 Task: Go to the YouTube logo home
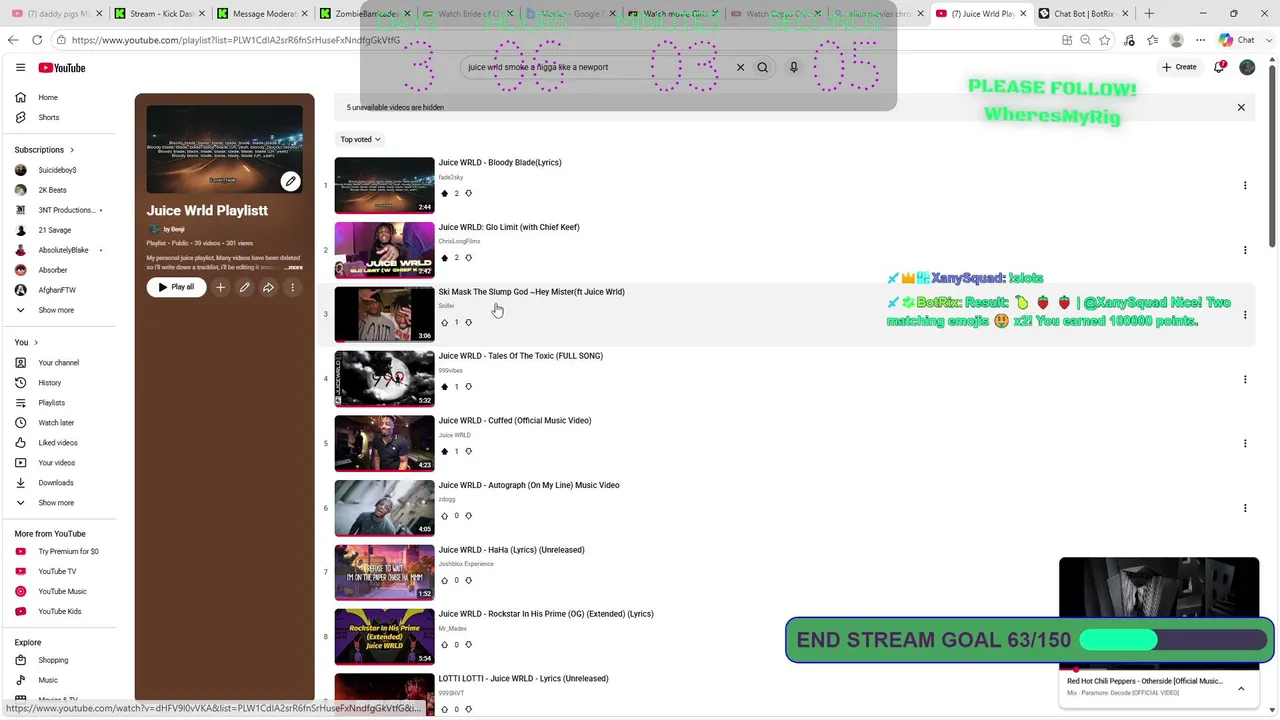point(62,68)
